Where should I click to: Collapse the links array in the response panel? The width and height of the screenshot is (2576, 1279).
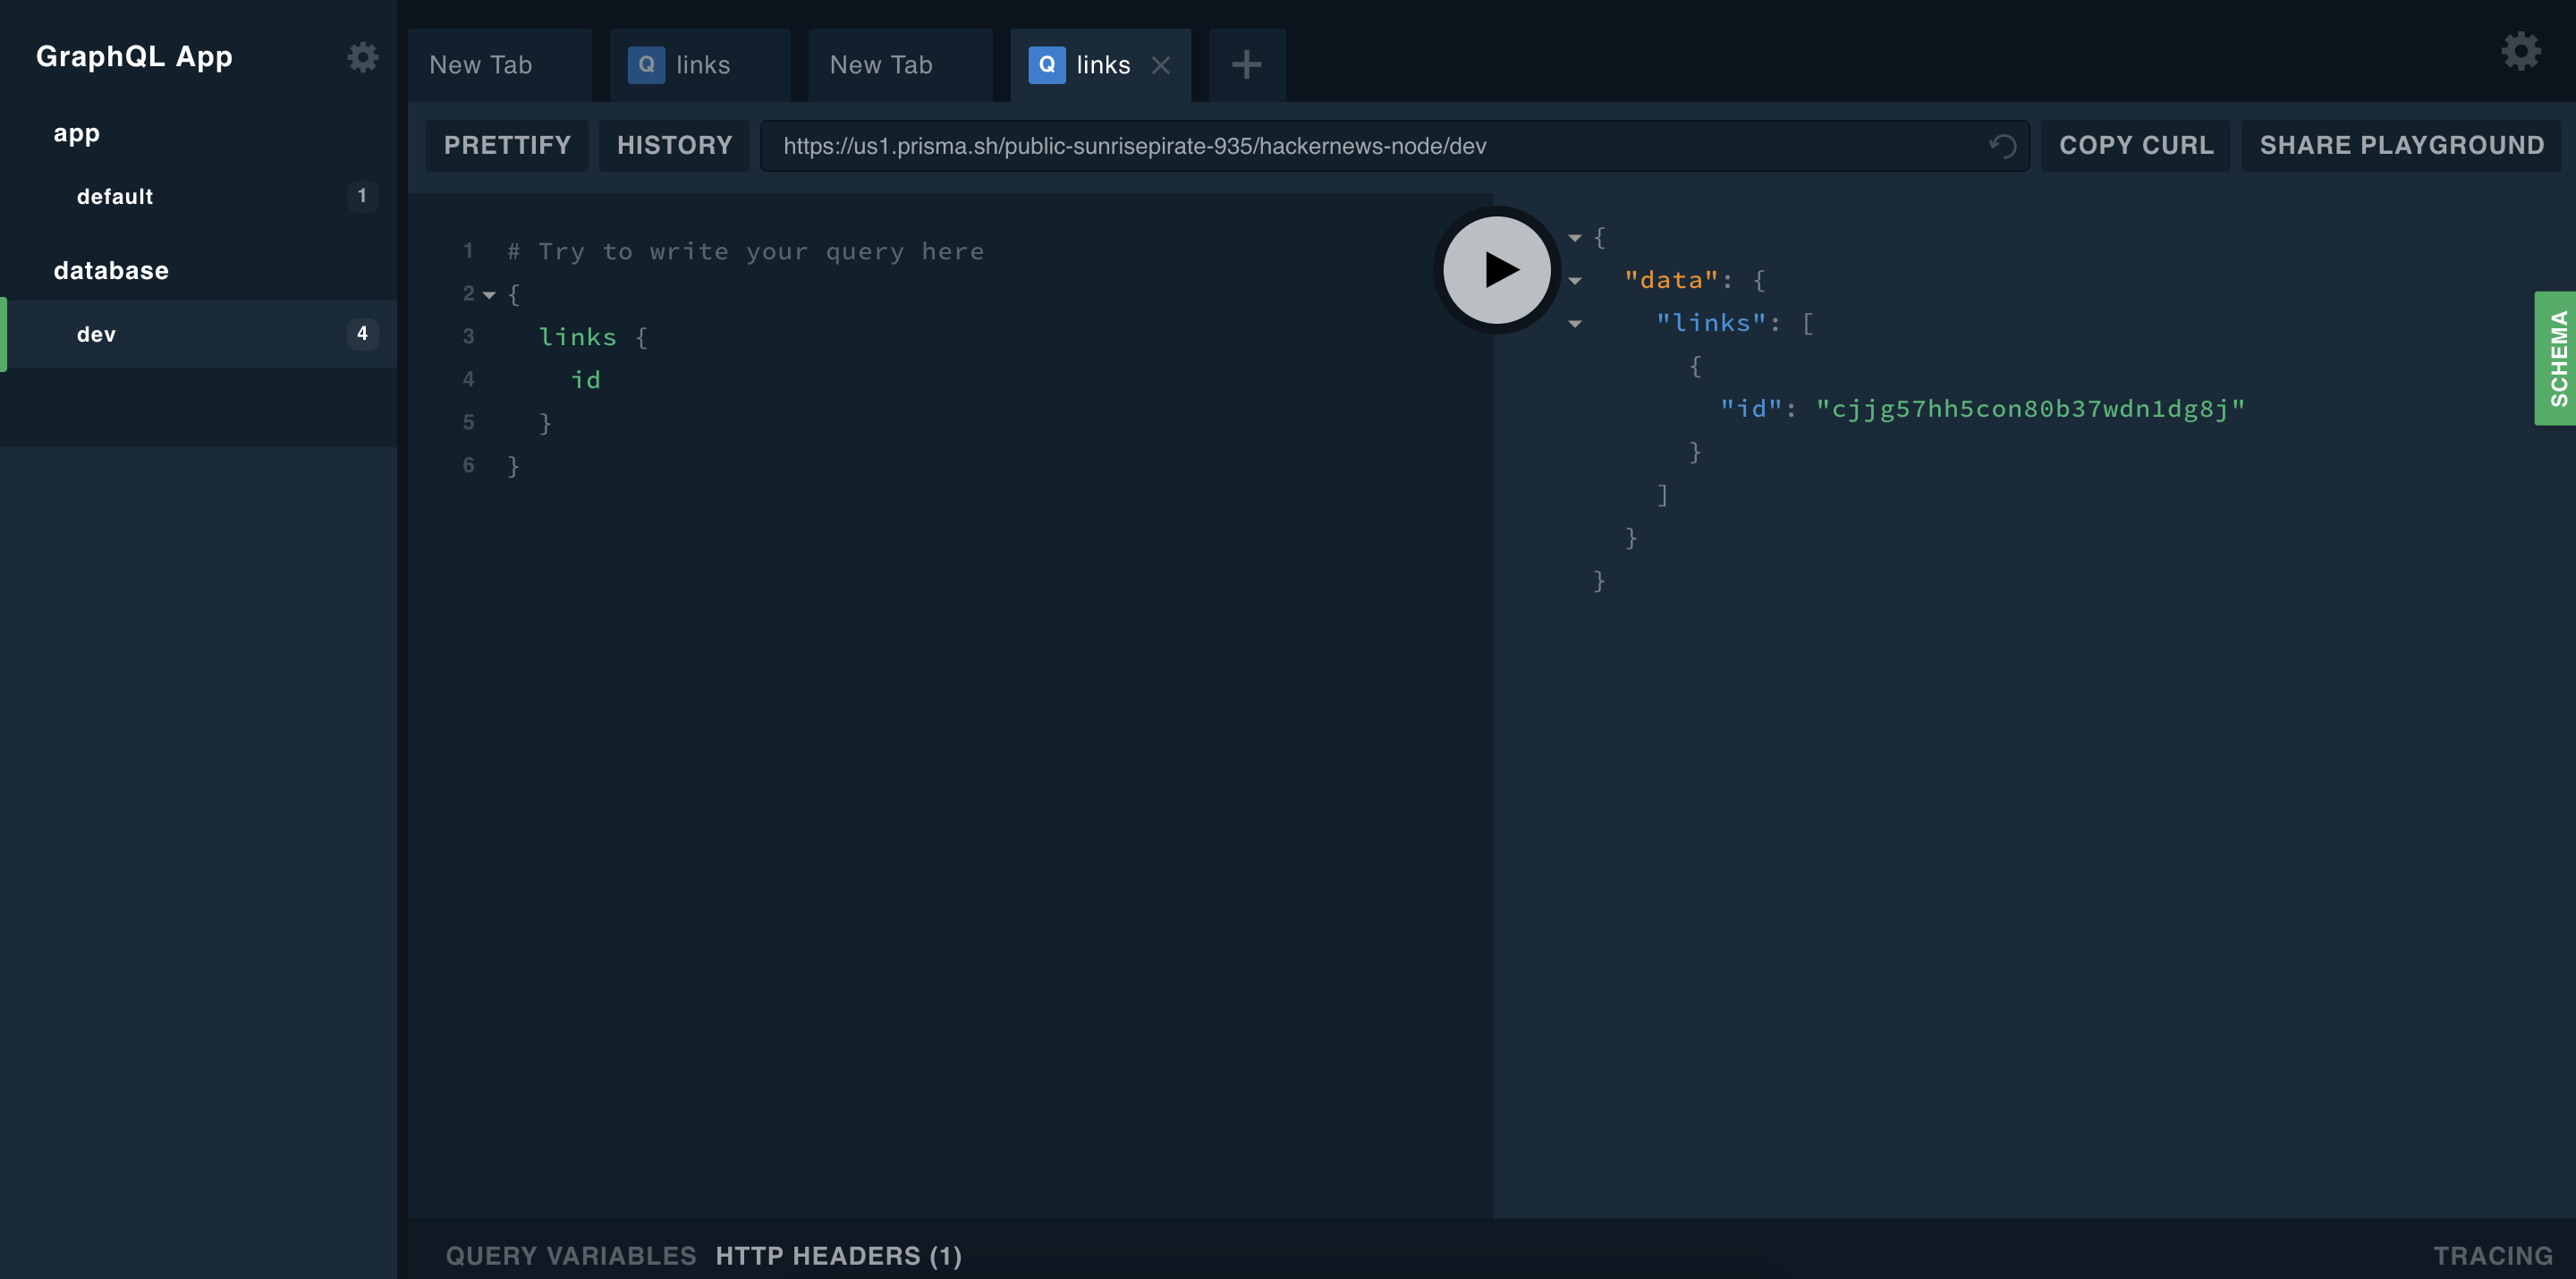[x=1575, y=324]
